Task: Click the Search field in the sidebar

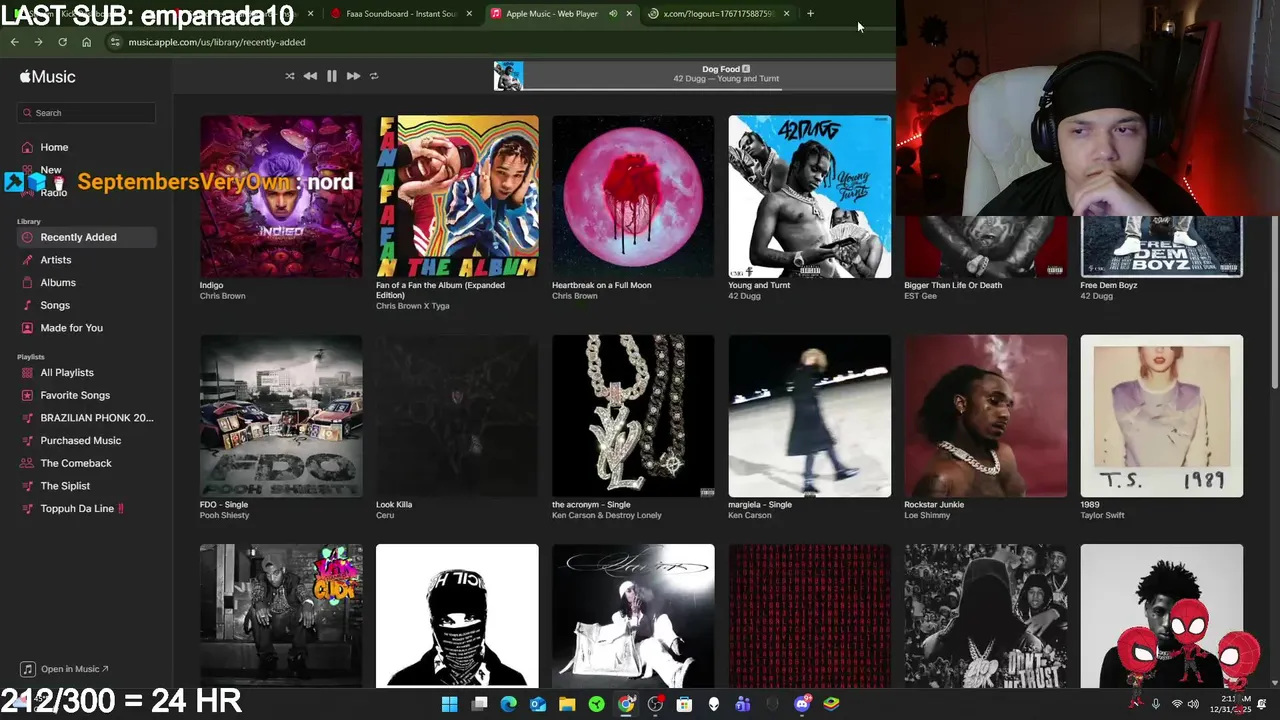Action: tap(86, 113)
